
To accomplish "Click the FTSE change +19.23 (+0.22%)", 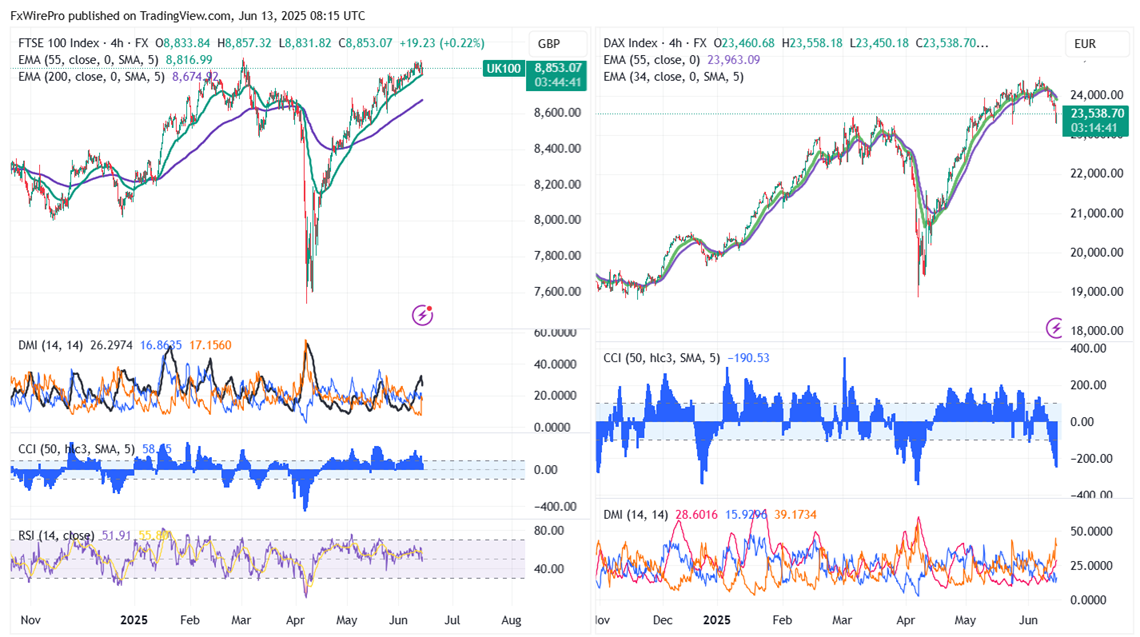I will click(x=441, y=43).
